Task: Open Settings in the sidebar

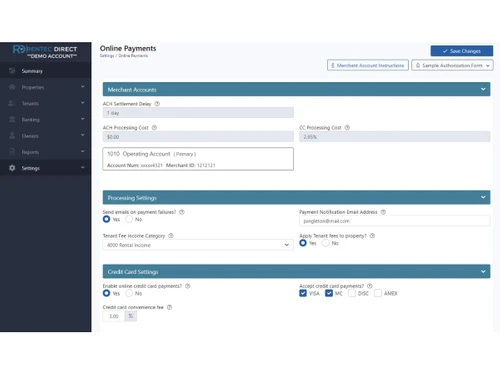Action: pos(46,168)
